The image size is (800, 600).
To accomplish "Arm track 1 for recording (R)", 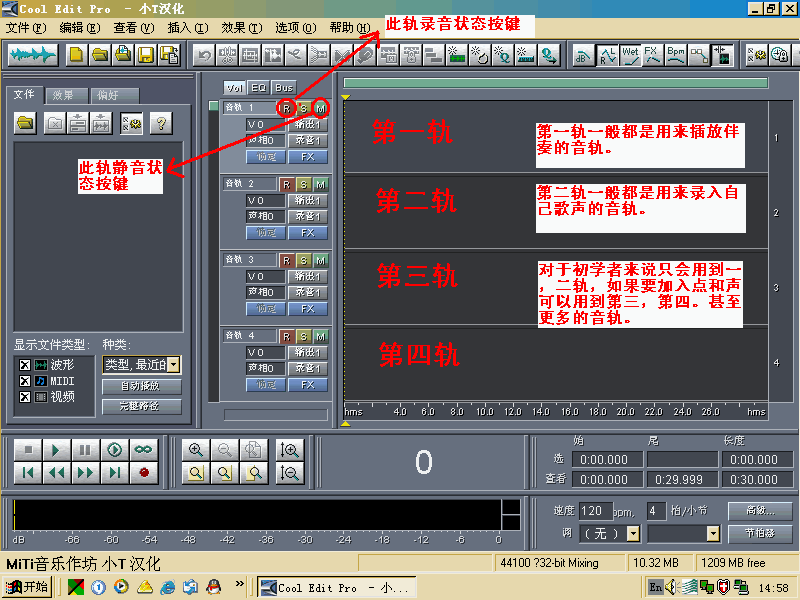I will pyautogui.click(x=286, y=108).
